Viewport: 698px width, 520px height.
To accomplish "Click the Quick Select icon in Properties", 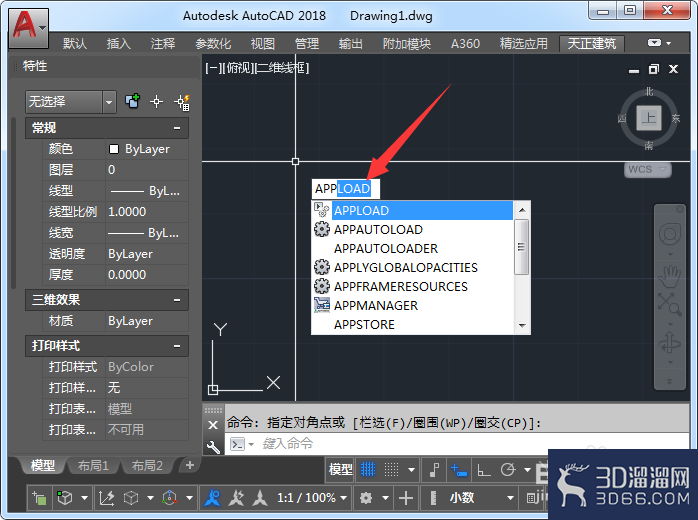I will pyautogui.click(x=182, y=102).
